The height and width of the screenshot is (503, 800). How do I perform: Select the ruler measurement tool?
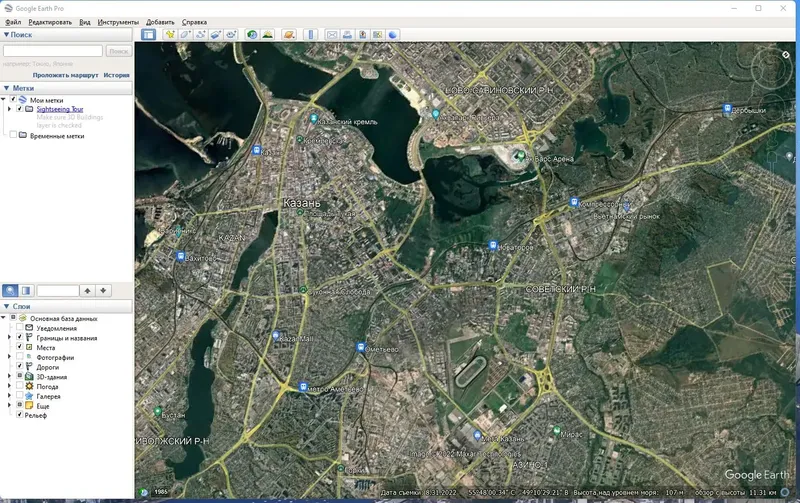coord(310,35)
